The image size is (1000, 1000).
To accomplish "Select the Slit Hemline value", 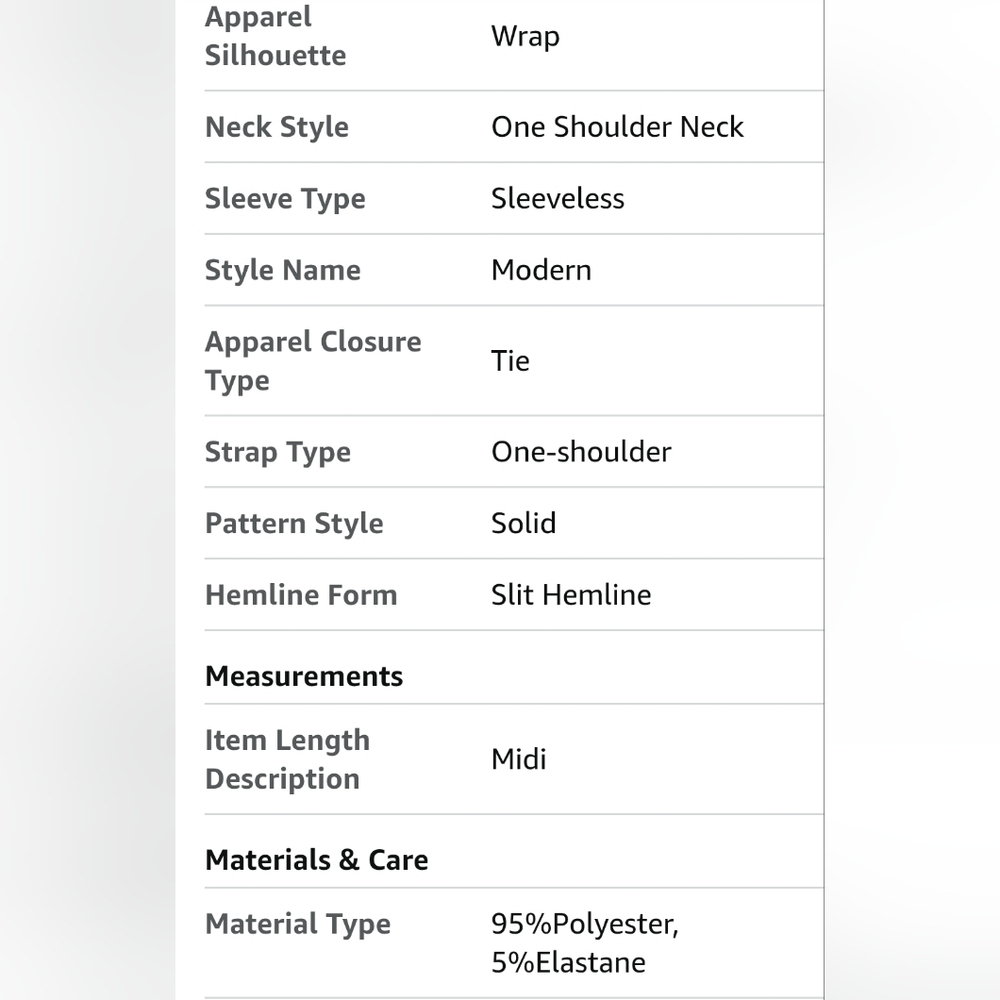I will [571, 595].
